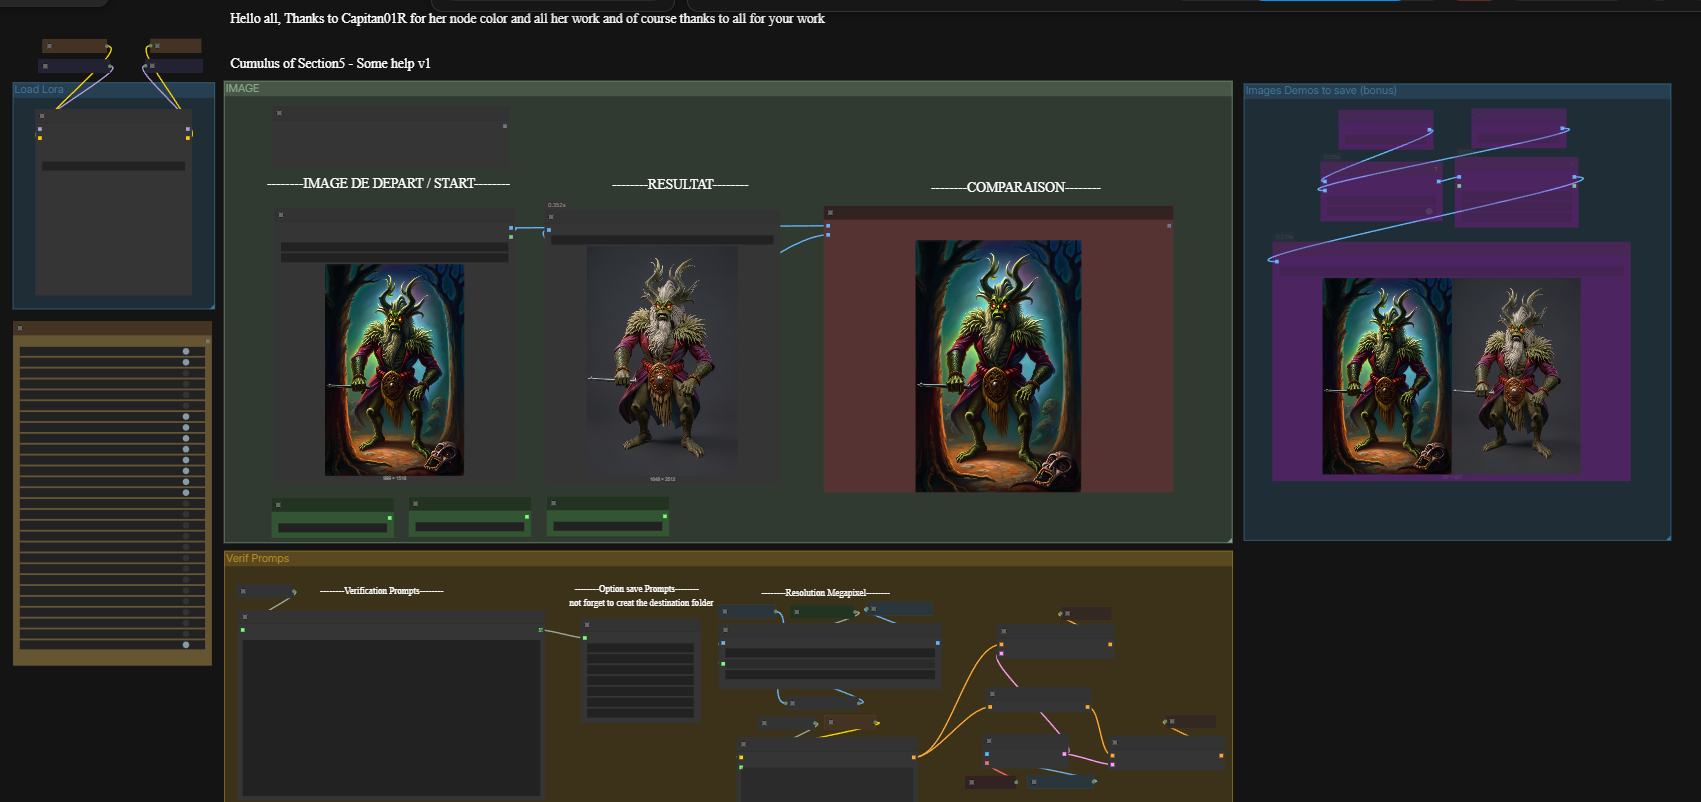1701x802 pixels.
Task: Click the green output slot of the green node under RESULTAT
Action: (x=664, y=517)
